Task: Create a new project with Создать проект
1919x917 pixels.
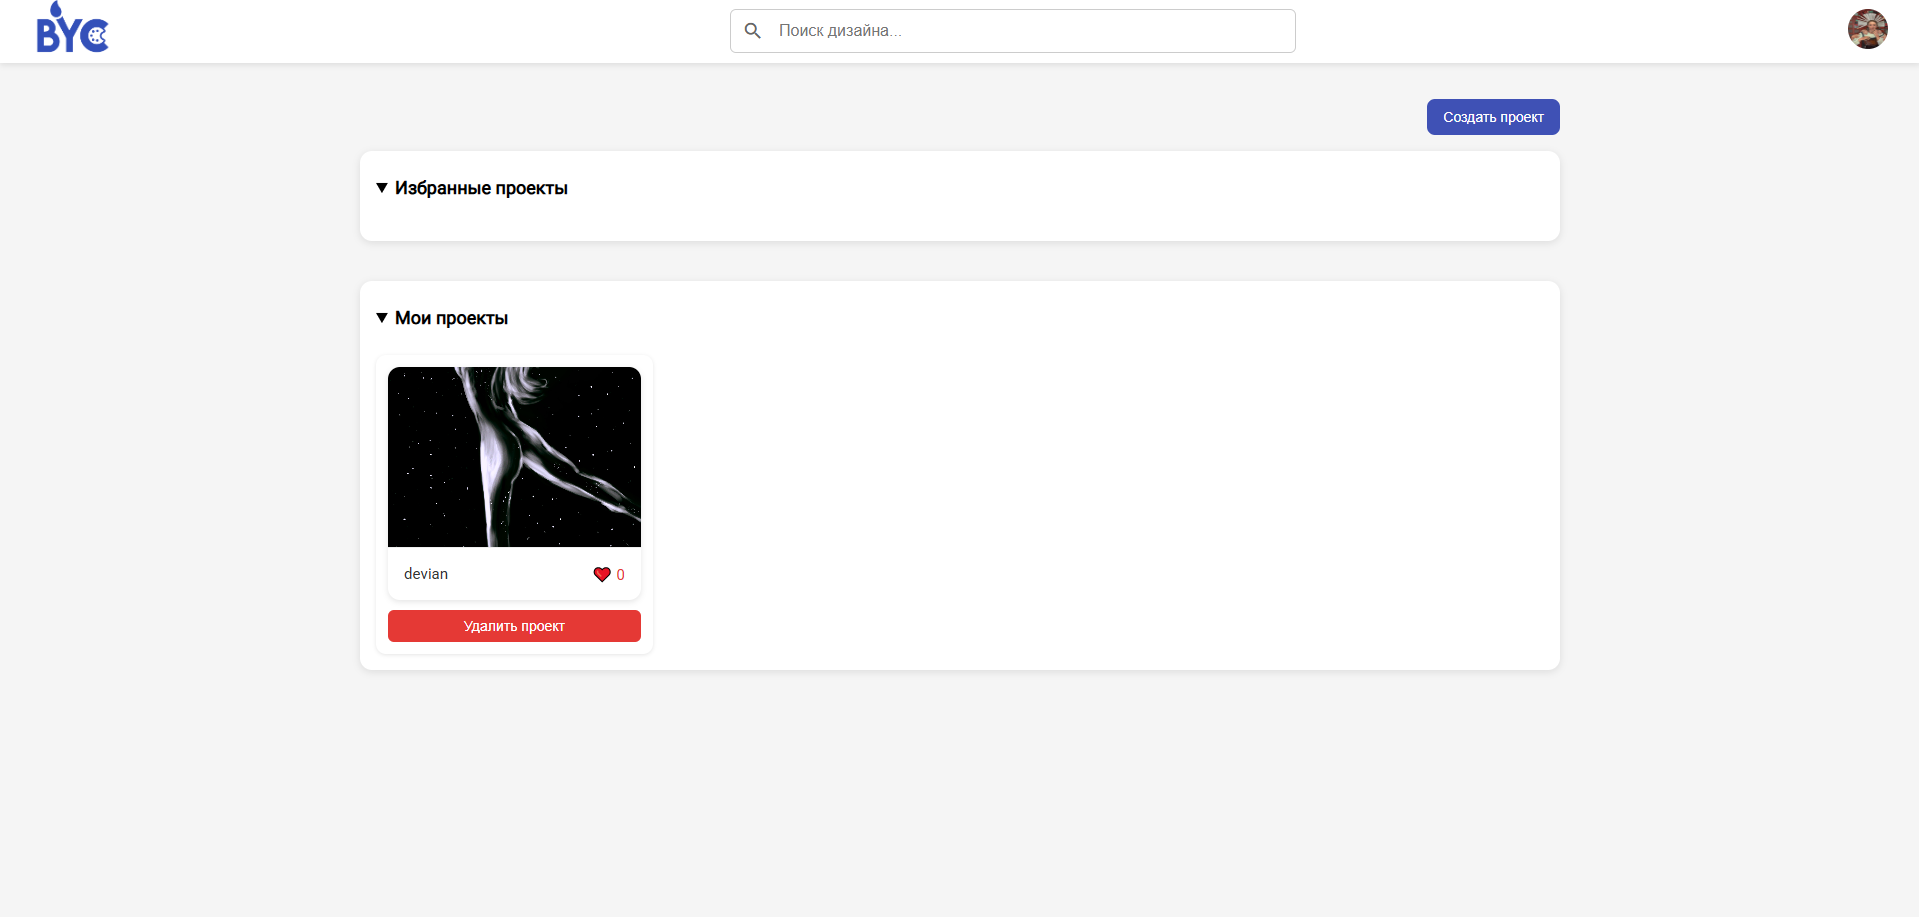Action: [1493, 117]
